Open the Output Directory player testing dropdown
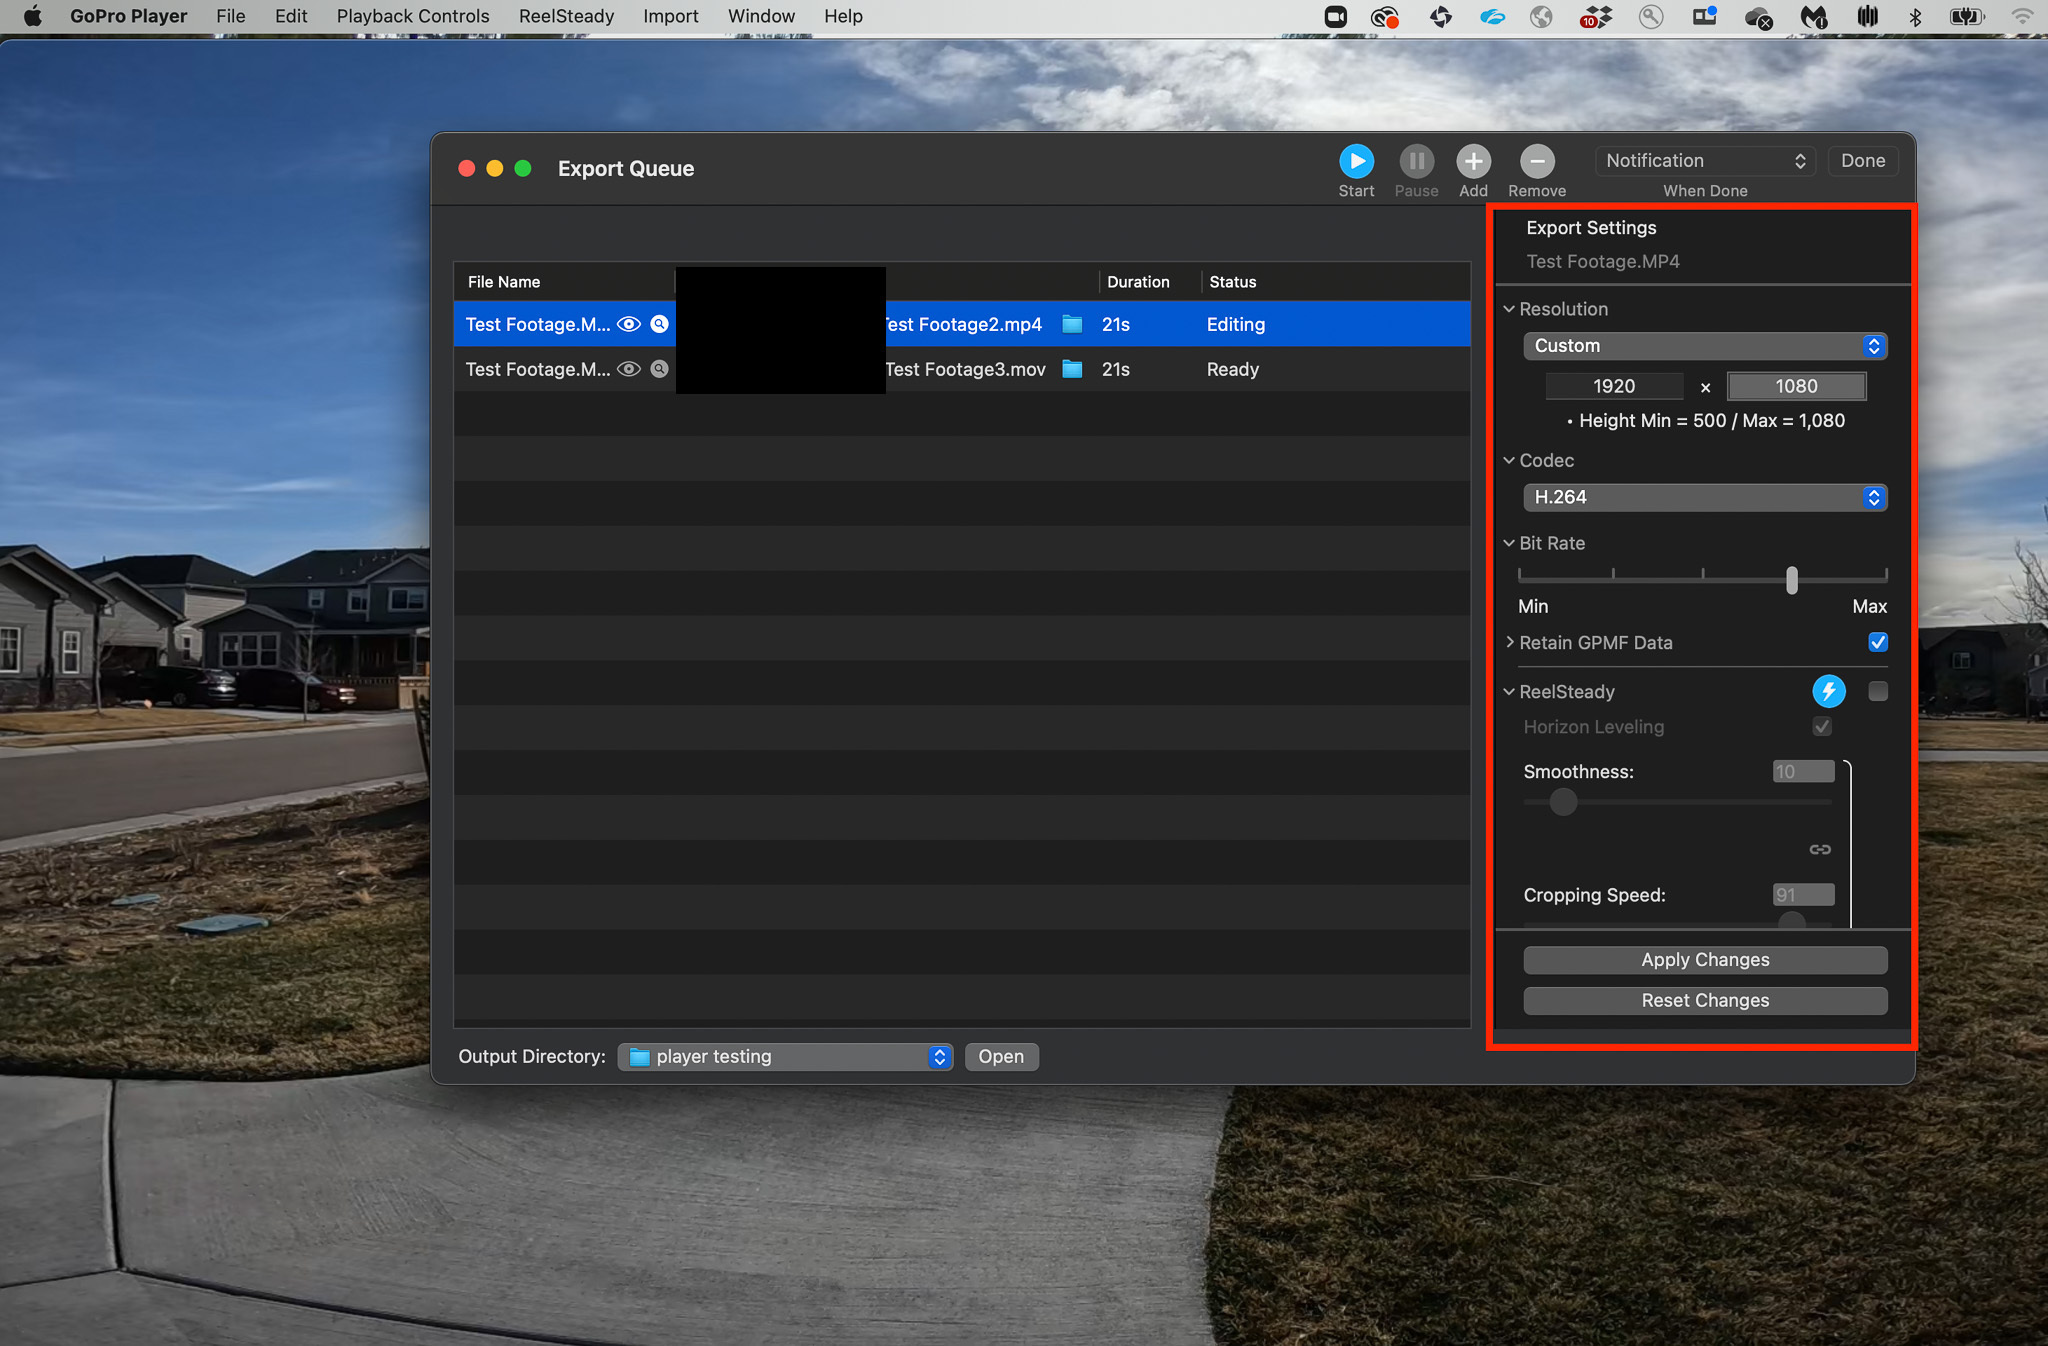This screenshot has height=1346, width=2048. coord(785,1057)
